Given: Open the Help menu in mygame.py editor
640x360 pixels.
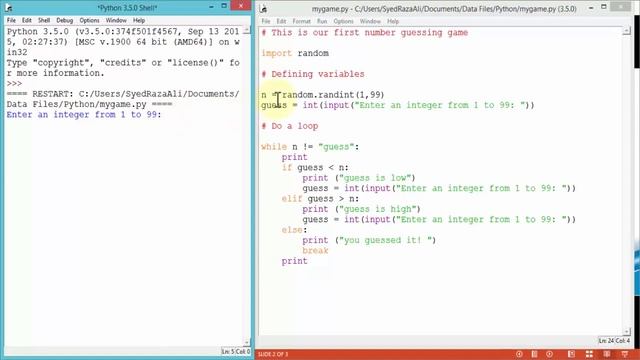Looking at the screenshot, I should click(393, 21).
